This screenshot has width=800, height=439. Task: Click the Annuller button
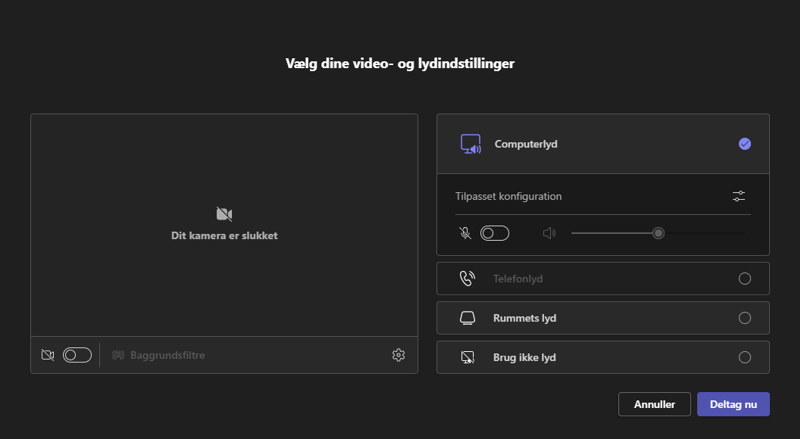coord(654,404)
